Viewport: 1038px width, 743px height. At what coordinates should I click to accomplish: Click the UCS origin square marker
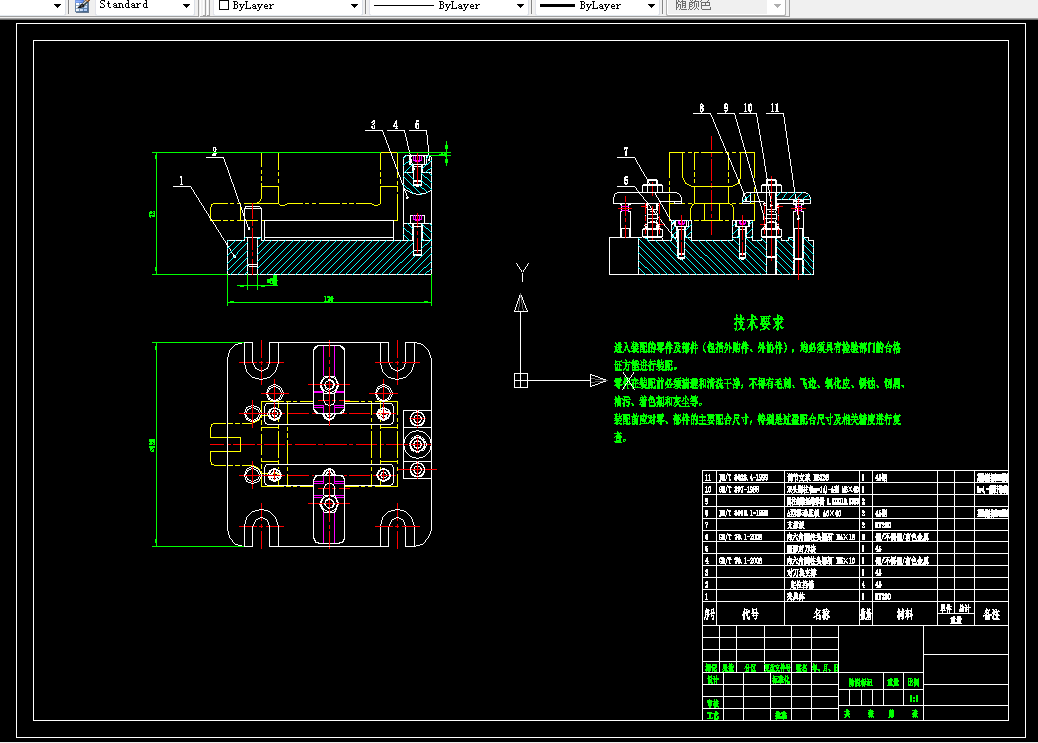pyautogui.click(x=521, y=381)
